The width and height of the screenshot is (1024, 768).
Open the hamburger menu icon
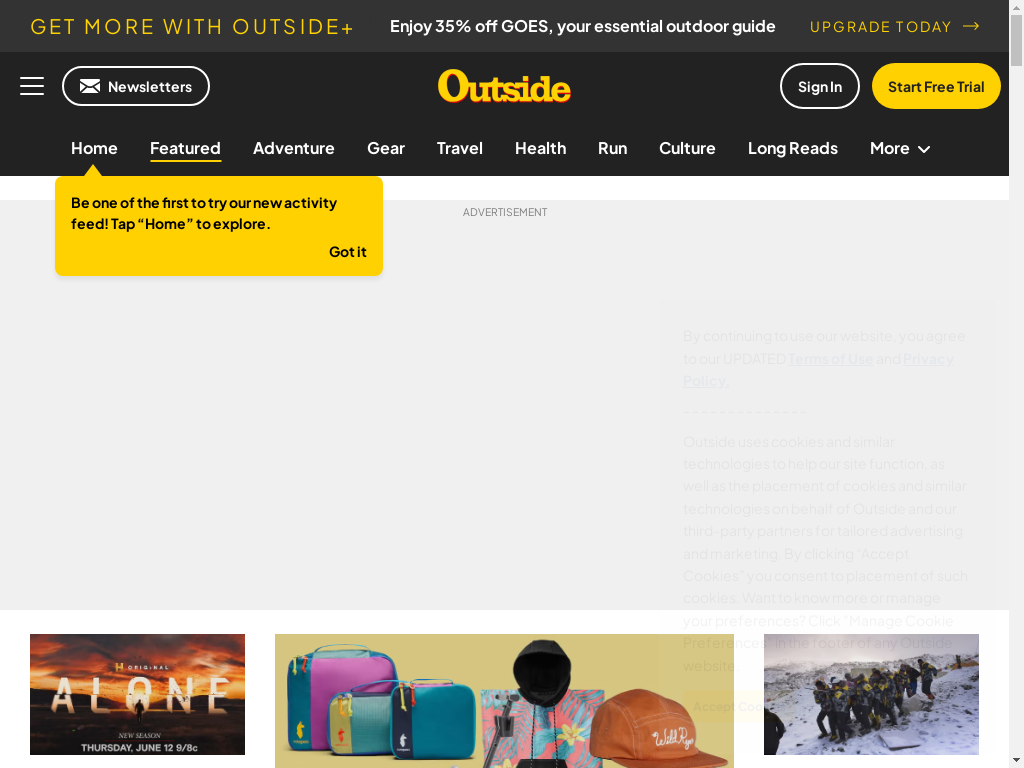pyautogui.click(x=32, y=86)
